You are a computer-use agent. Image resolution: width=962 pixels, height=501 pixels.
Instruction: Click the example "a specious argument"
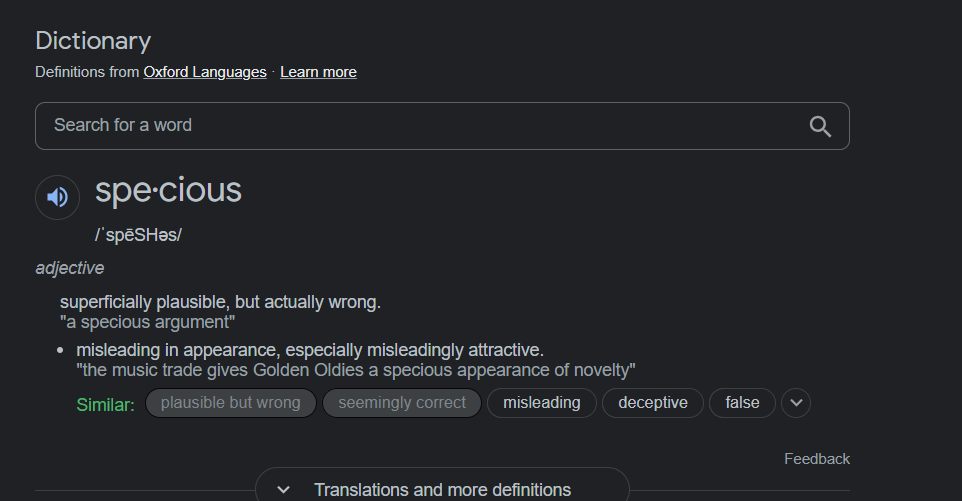pos(147,322)
